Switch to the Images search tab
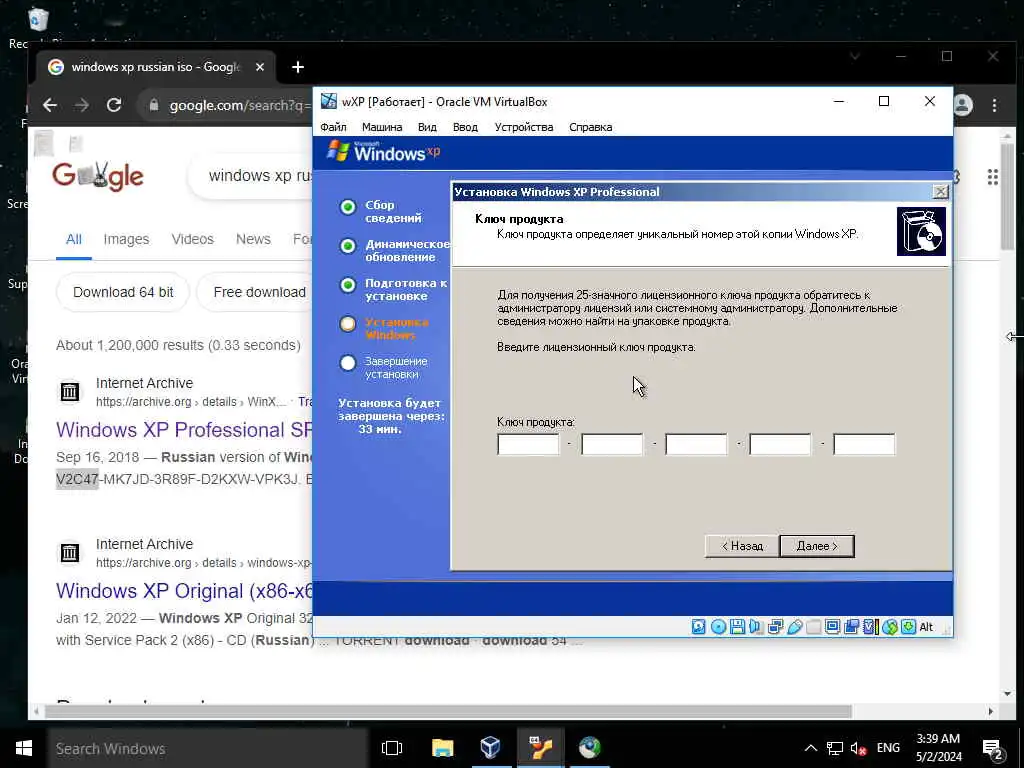 [126, 239]
